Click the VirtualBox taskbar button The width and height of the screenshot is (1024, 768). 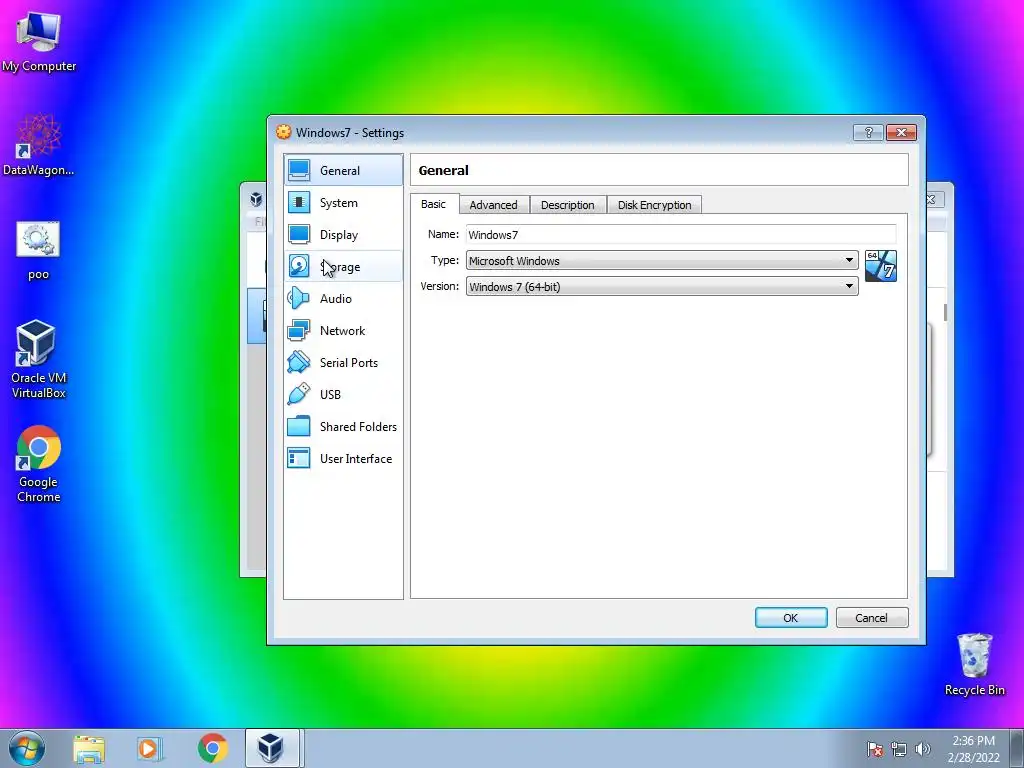272,748
